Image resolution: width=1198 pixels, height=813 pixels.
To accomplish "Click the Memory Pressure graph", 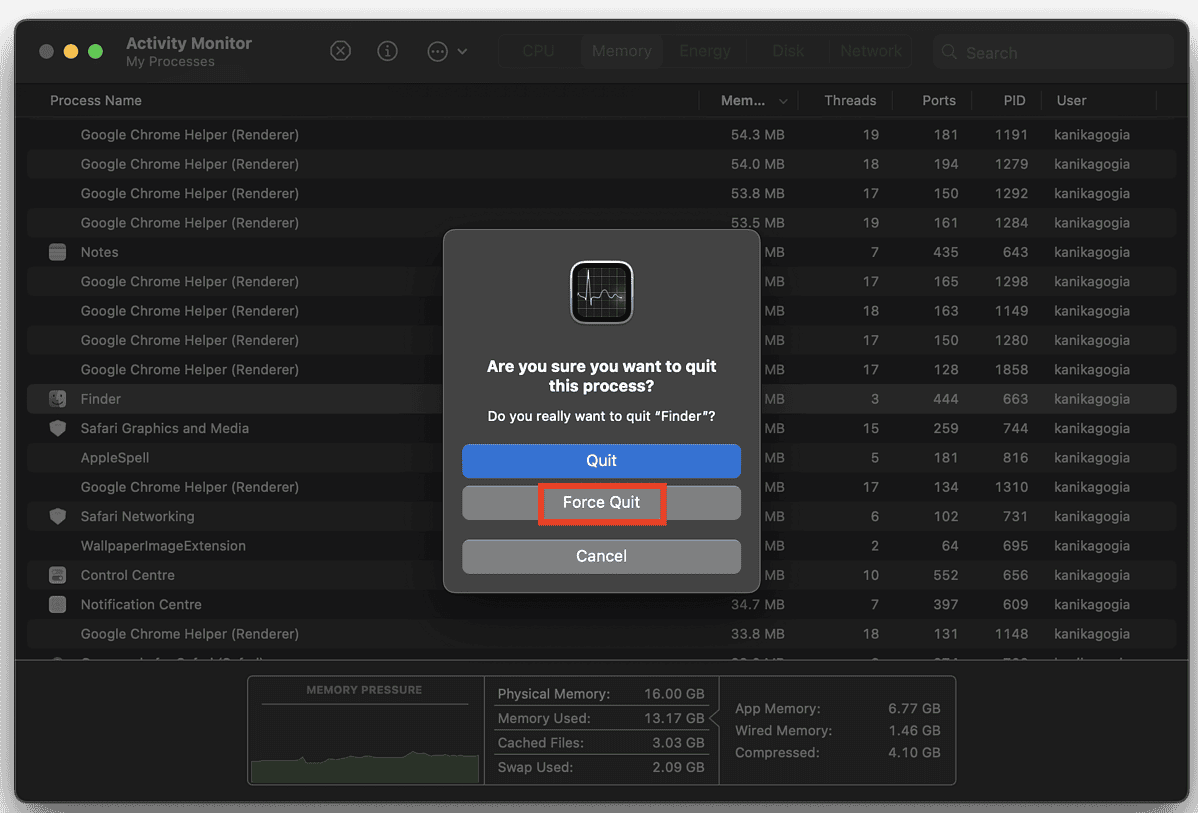I will [364, 741].
